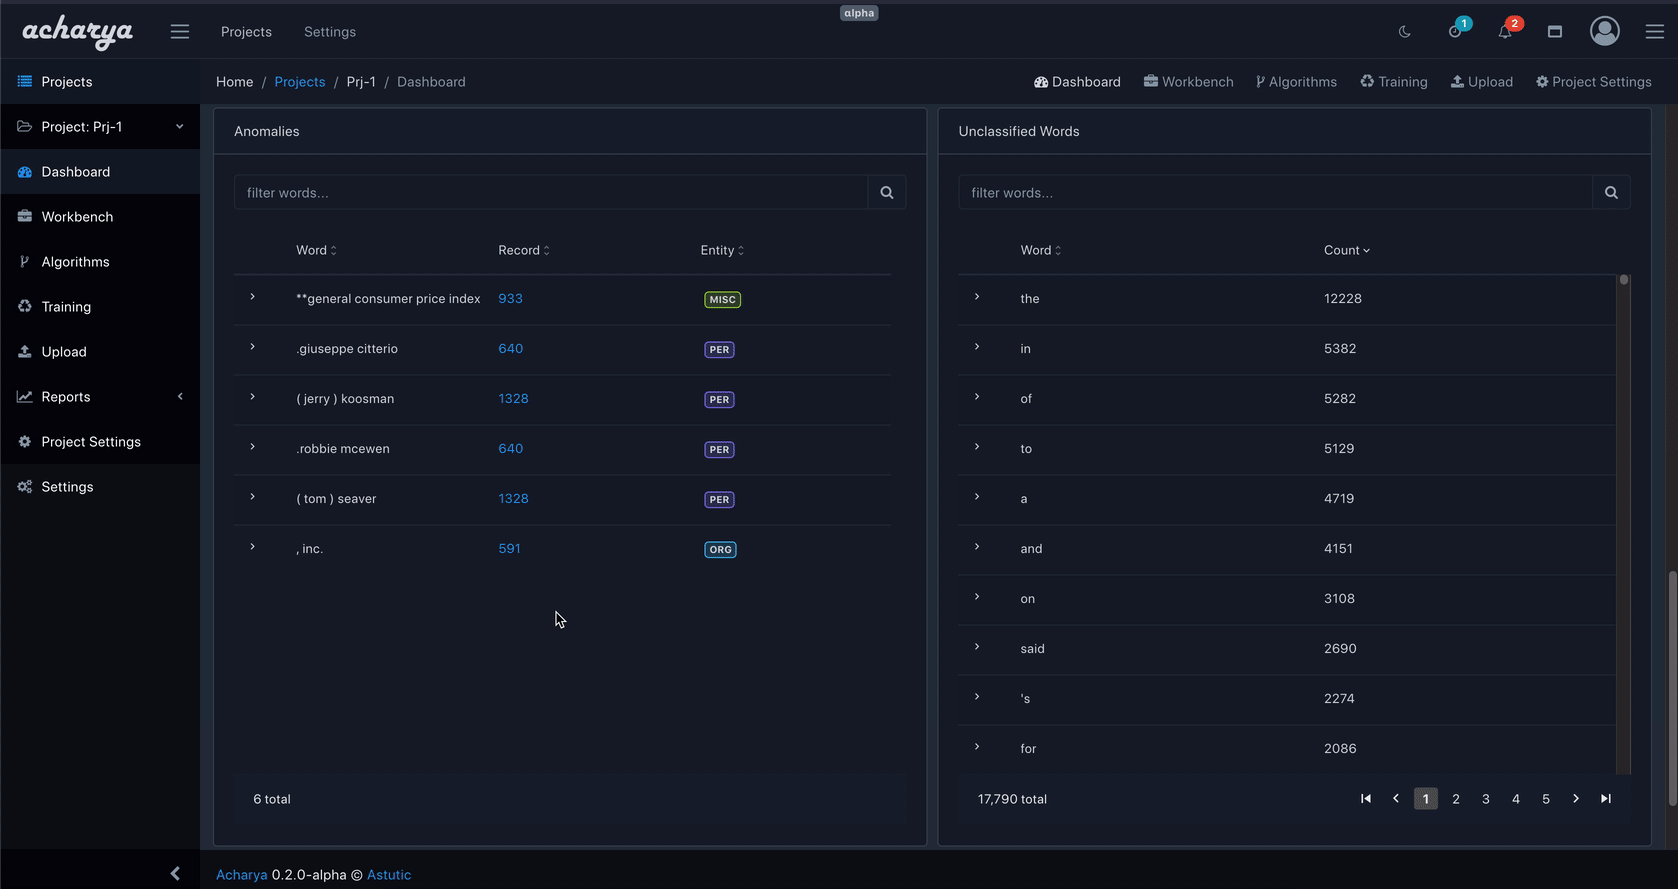Click the window layout icon in the top bar
The width and height of the screenshot is (1678, 889).
(x=1554, y=32)
